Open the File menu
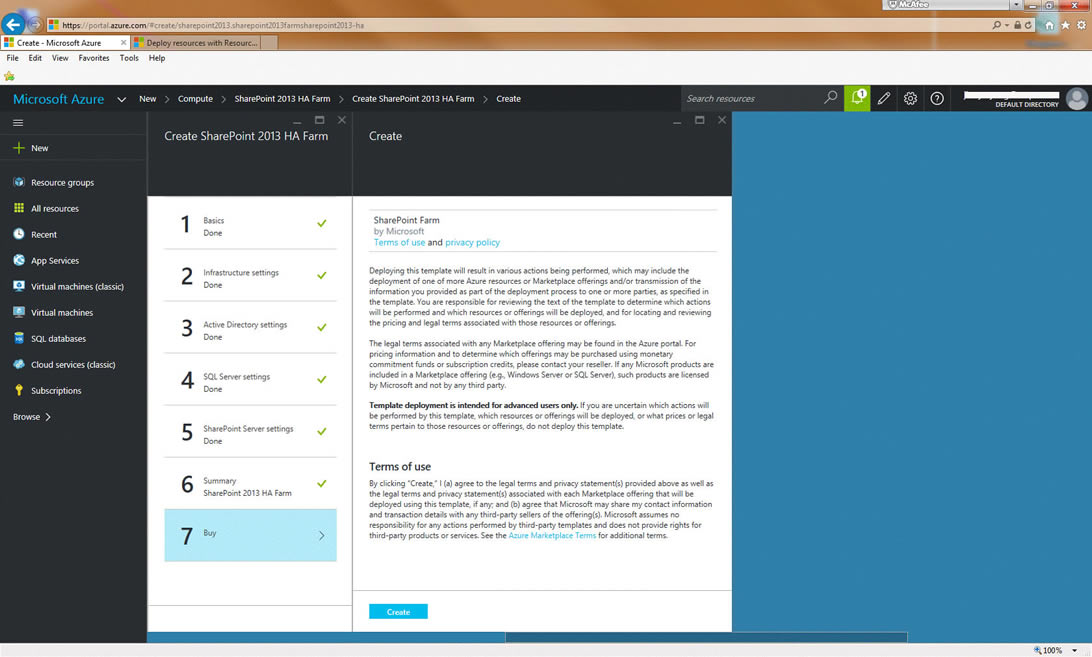This screenshot has height=657, width=1092. coord(13,58)
